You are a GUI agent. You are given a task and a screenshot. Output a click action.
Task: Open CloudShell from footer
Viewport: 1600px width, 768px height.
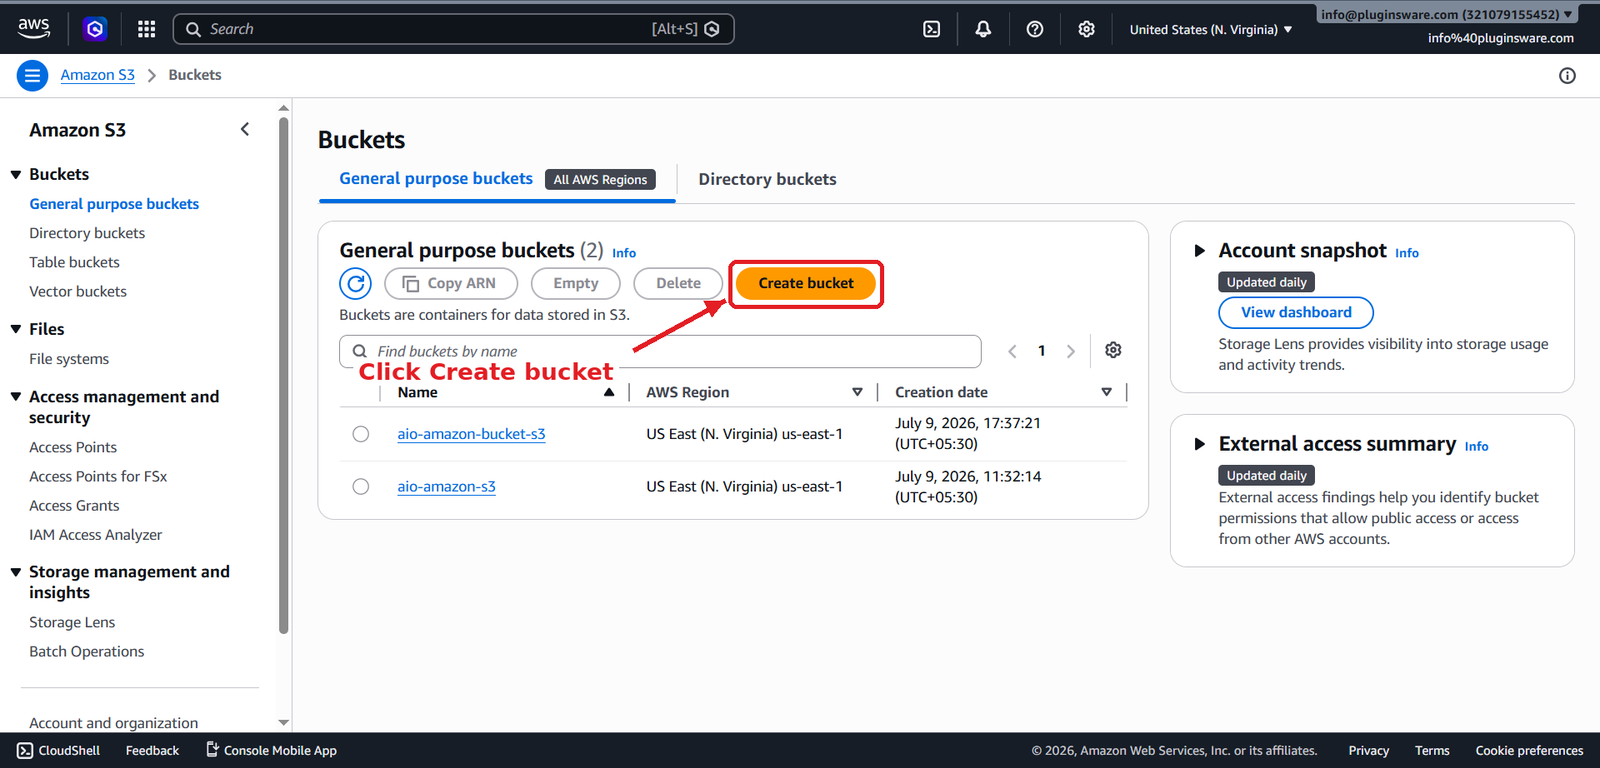[x=58, y=750]
